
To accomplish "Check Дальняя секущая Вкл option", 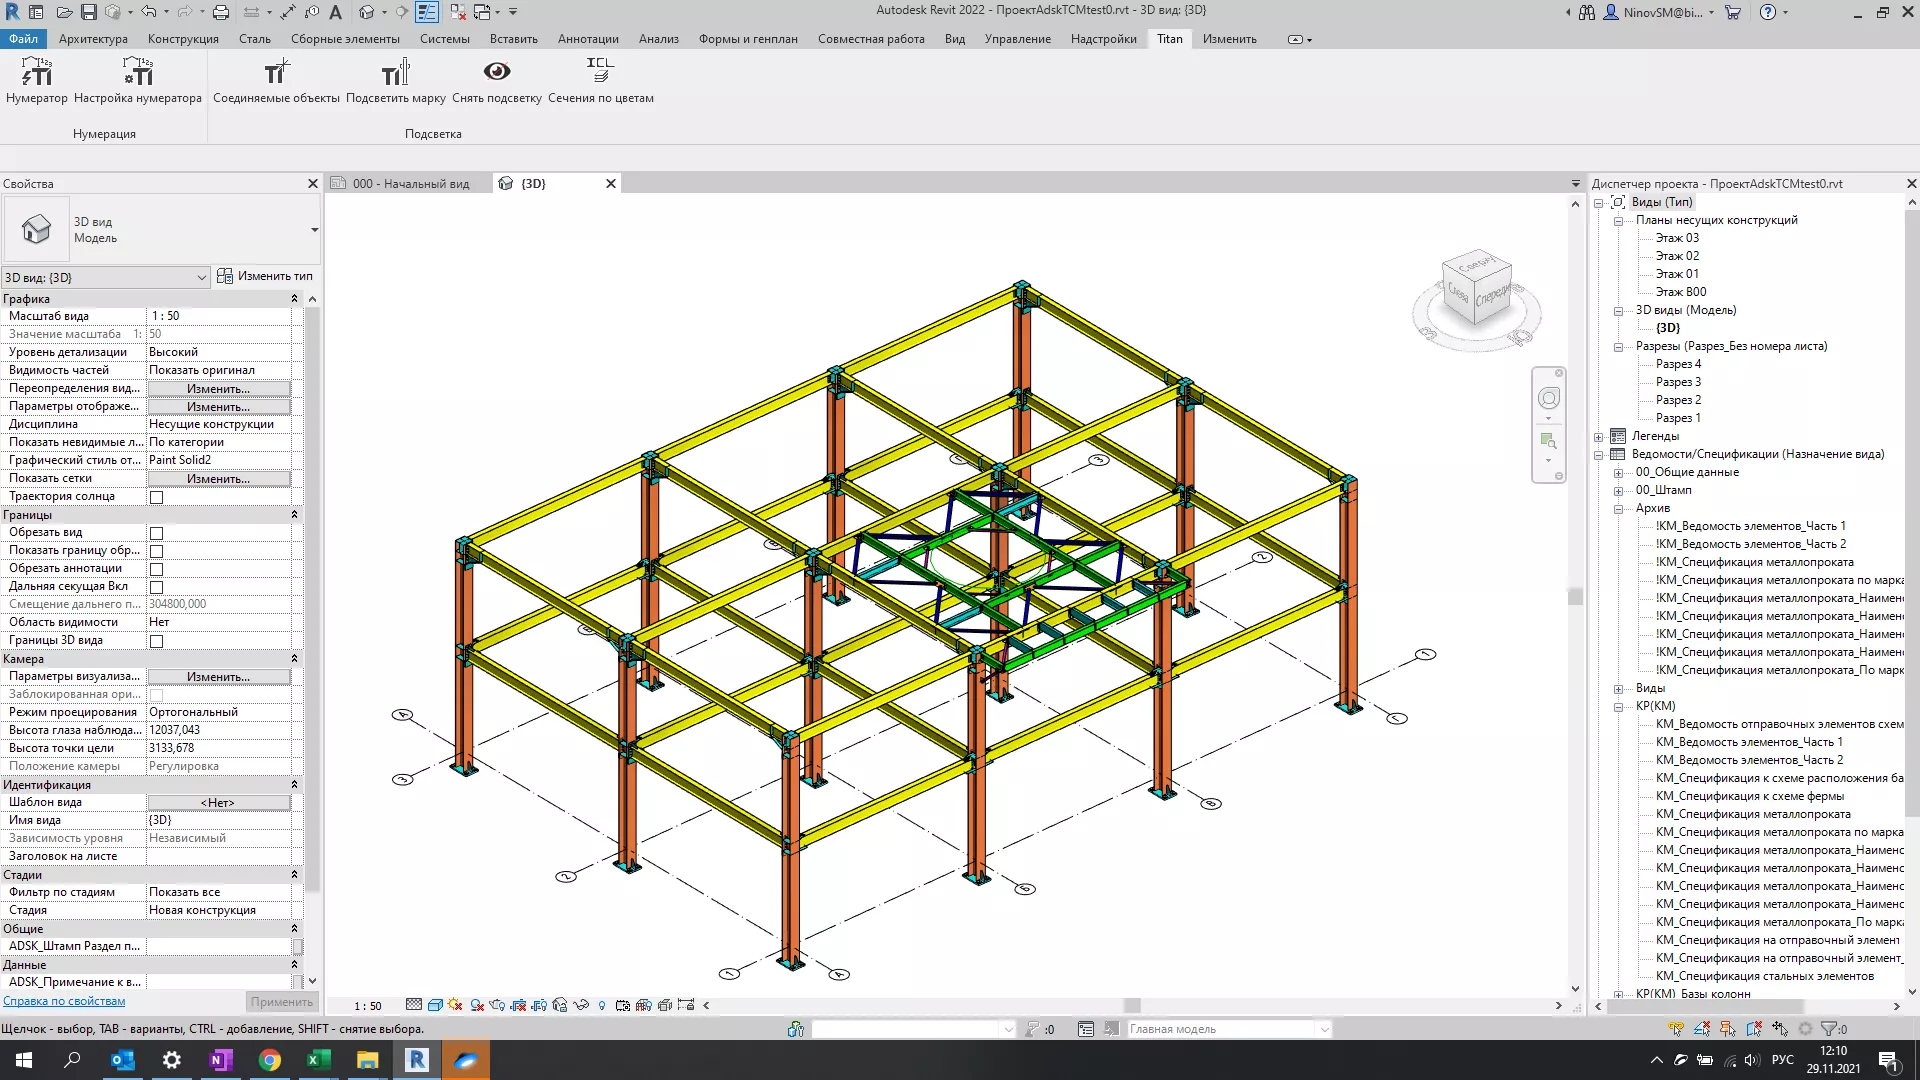I will click(157, 588).
